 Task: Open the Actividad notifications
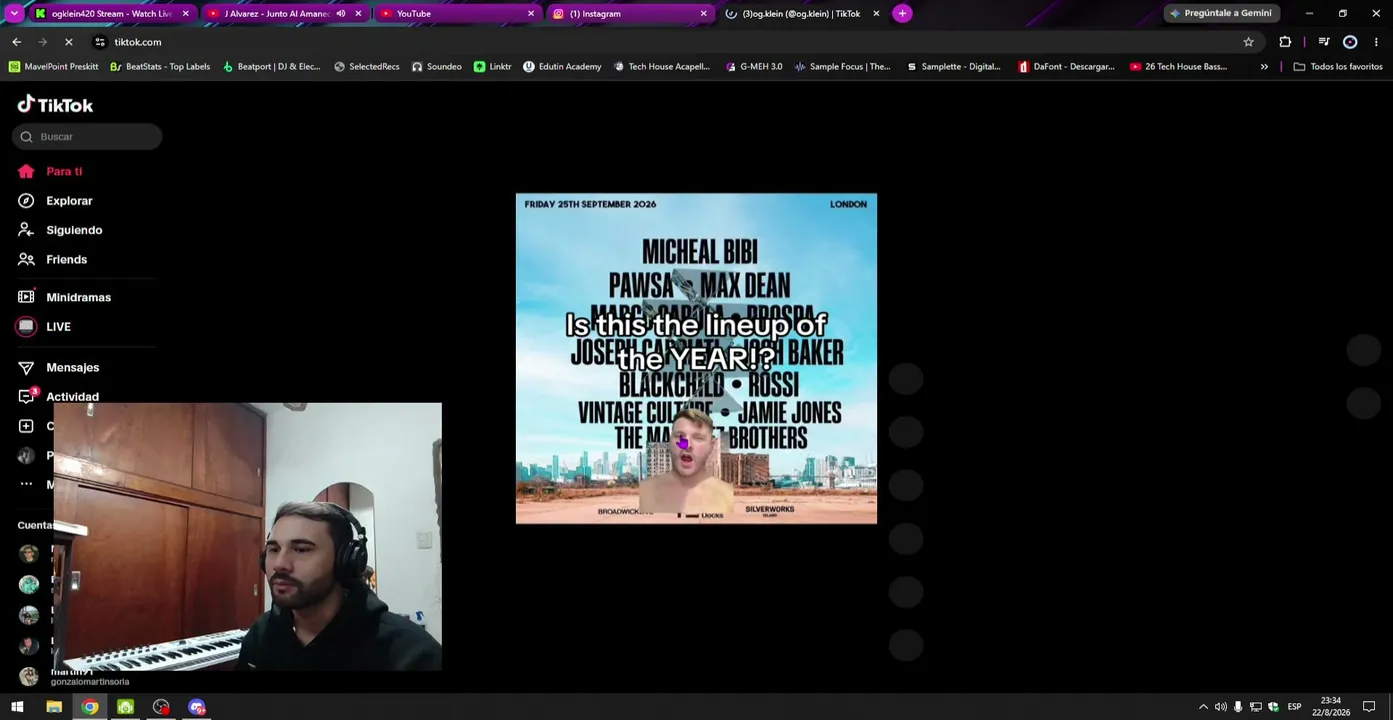pyautogui.click(x=72, y=397)
